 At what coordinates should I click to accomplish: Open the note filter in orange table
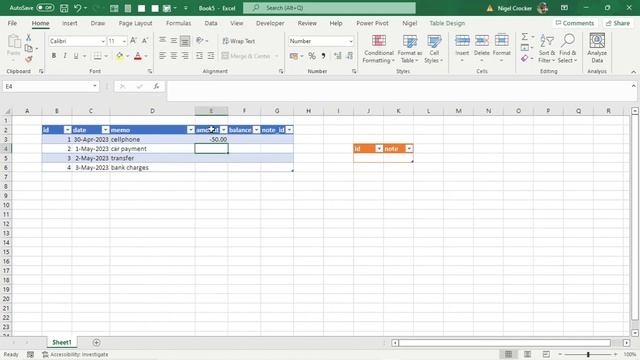coord(409,149)
